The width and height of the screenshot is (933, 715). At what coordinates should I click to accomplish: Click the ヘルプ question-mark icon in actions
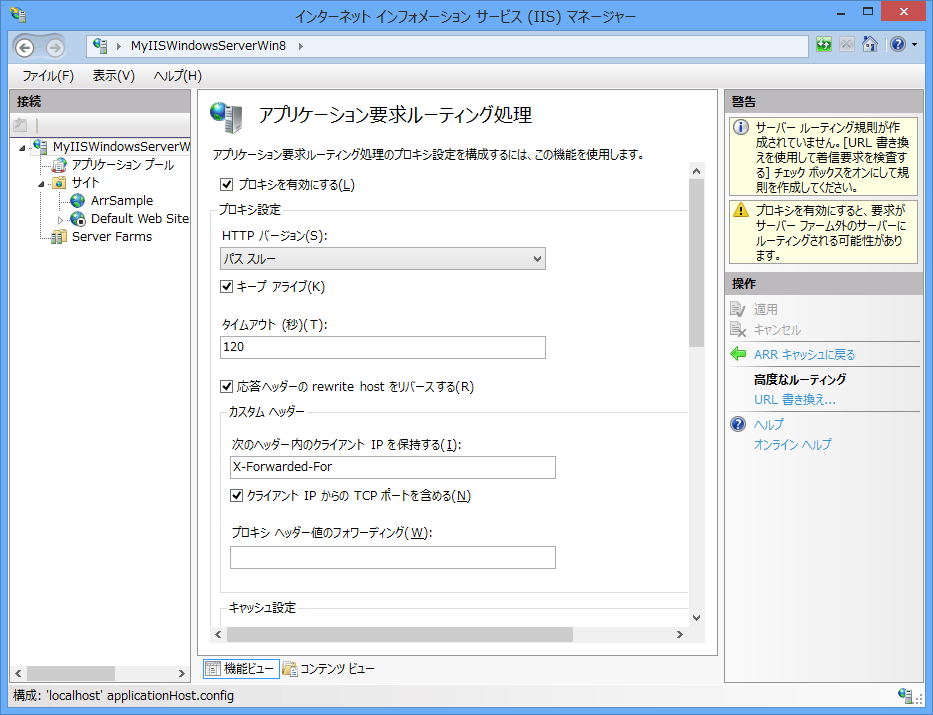pyautogui.click(x=738, y=424)
